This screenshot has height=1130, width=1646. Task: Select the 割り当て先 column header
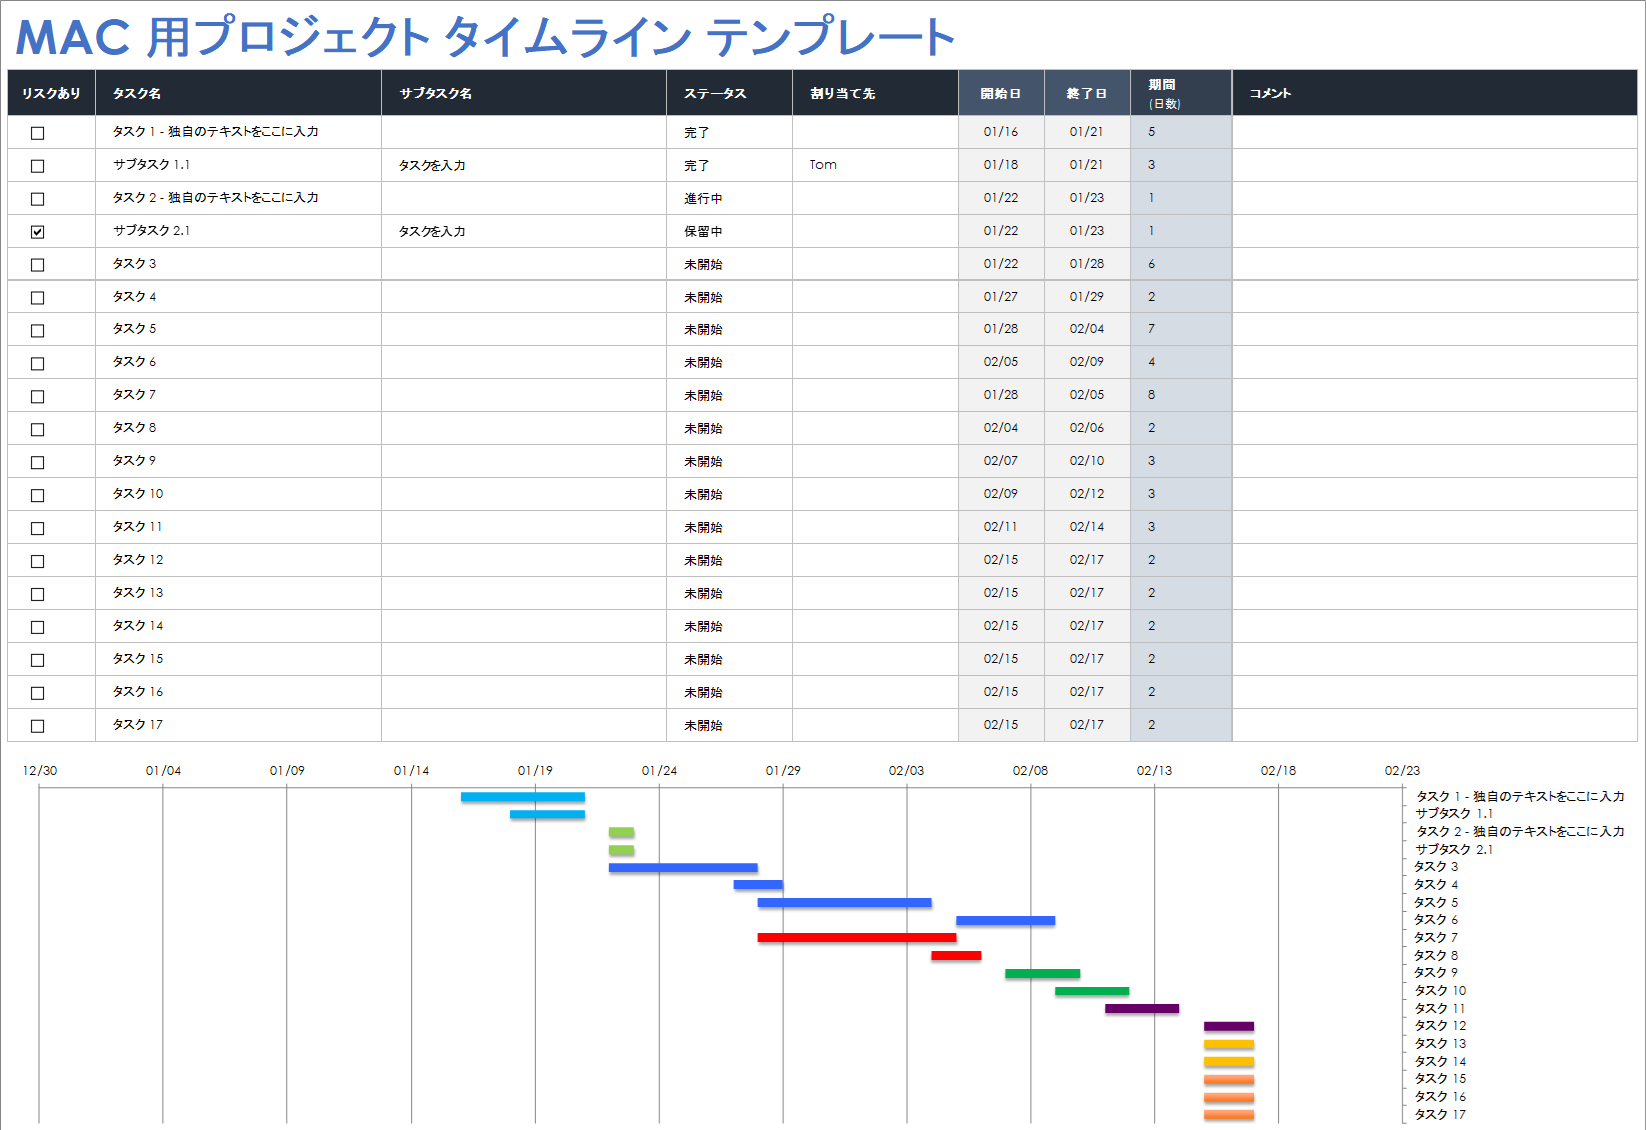click(875, 93)
